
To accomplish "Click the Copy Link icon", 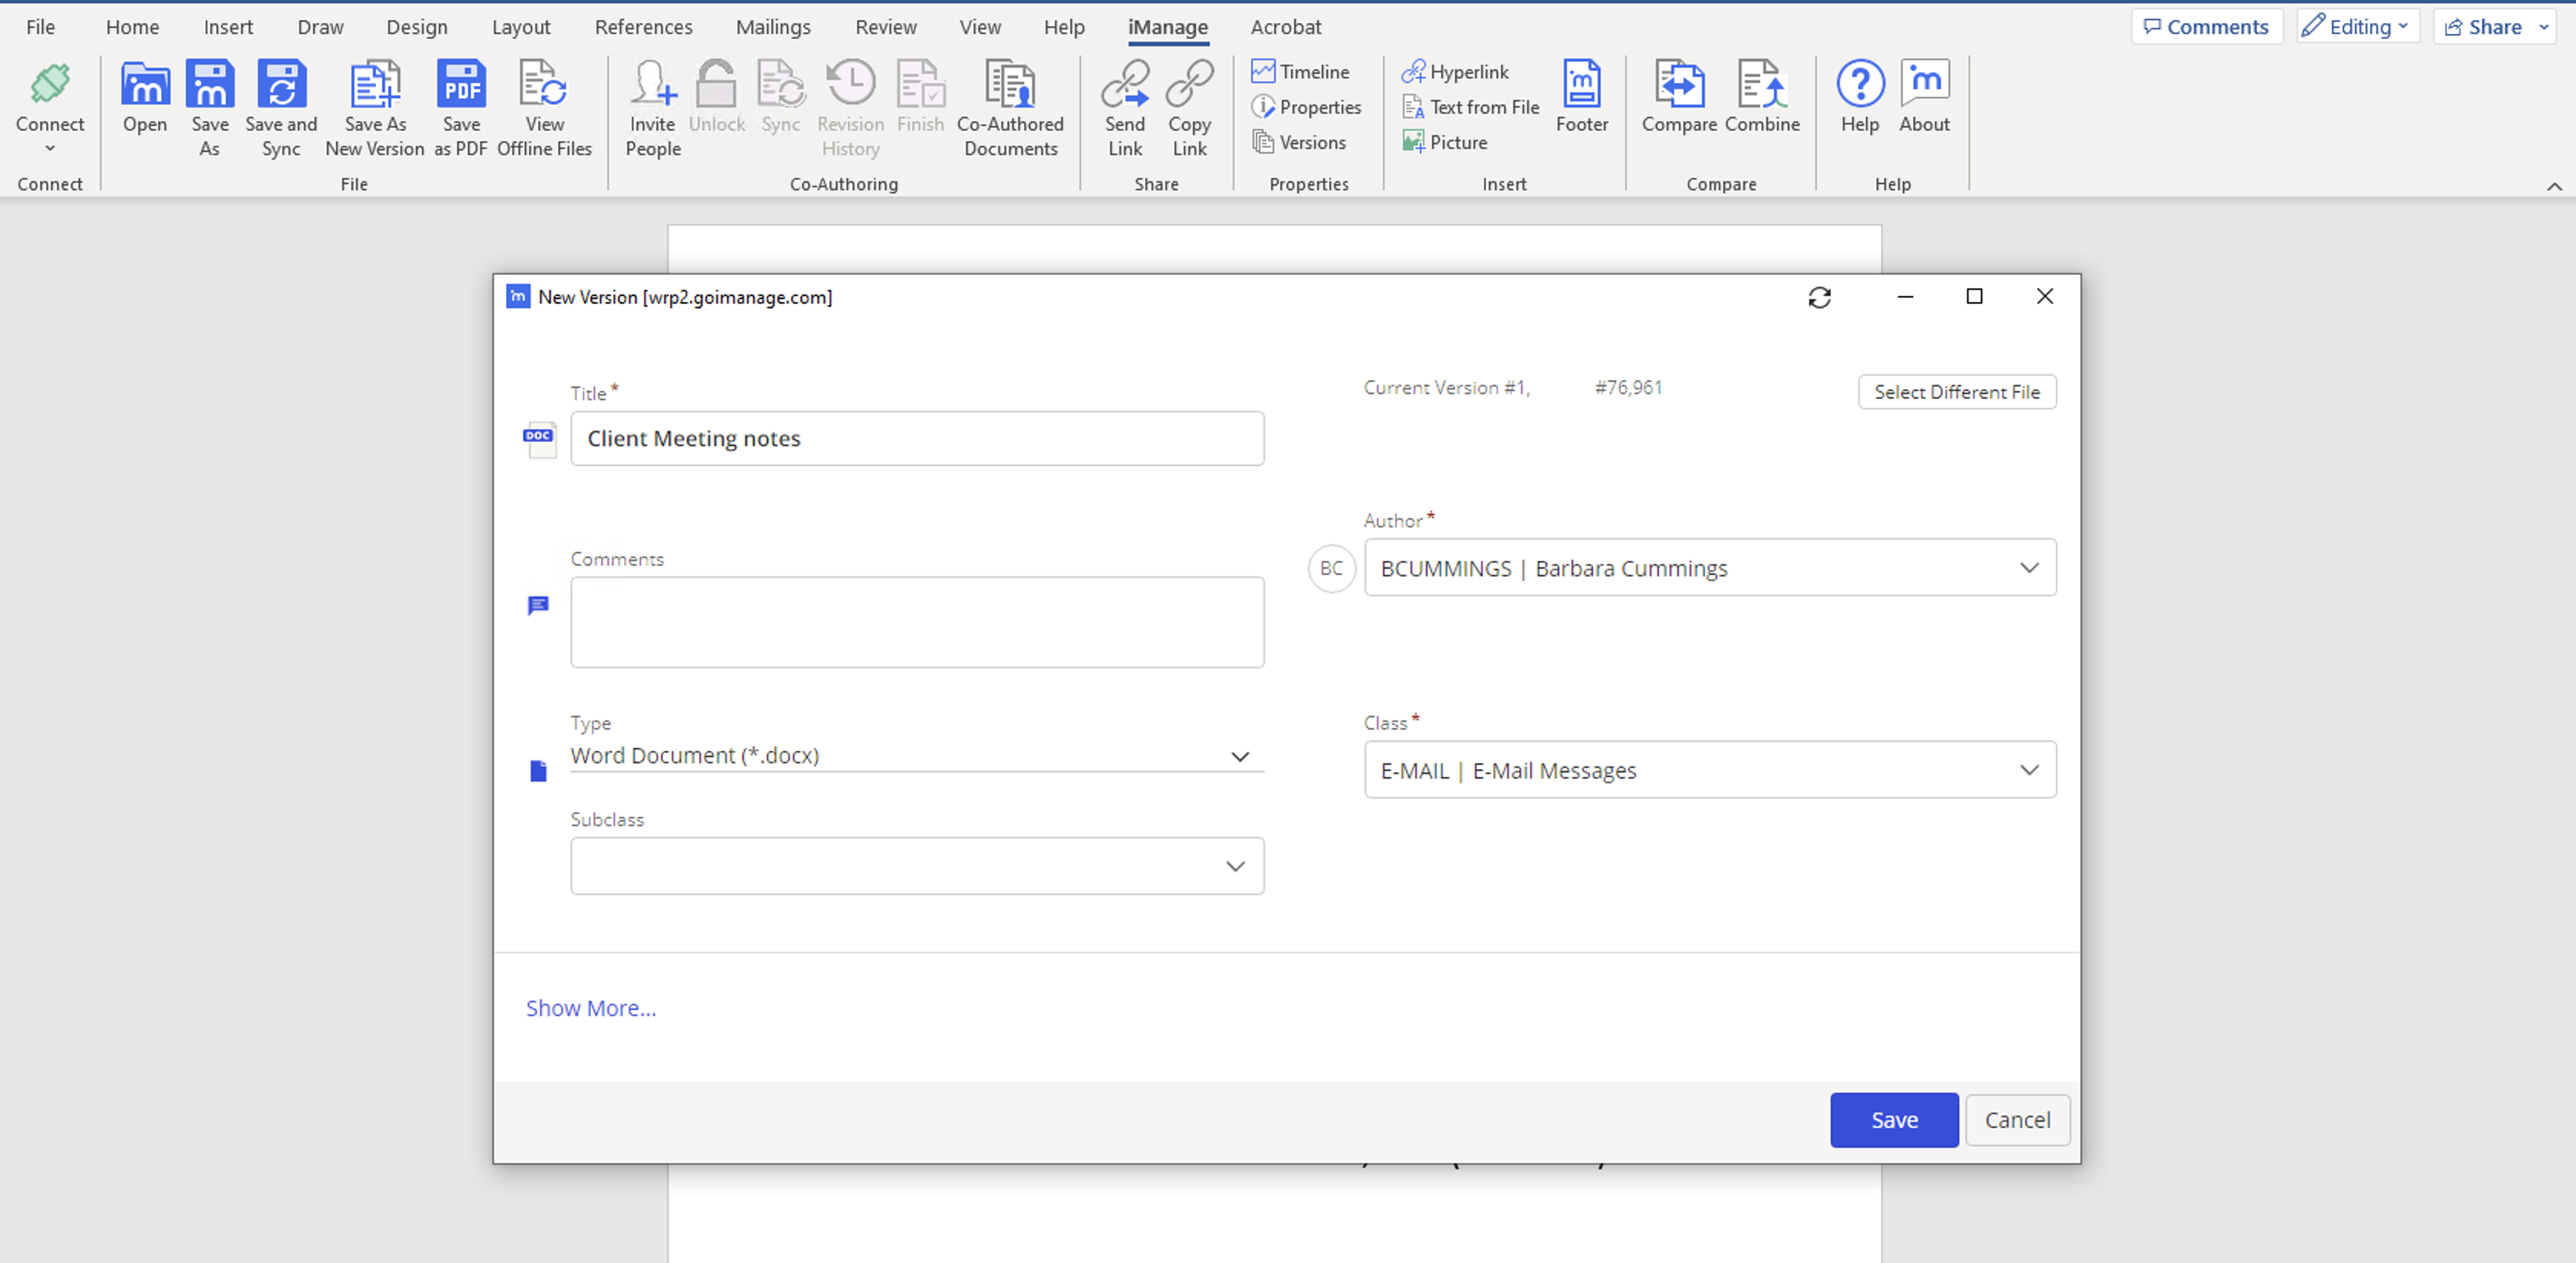I will tap(1189, 85).
